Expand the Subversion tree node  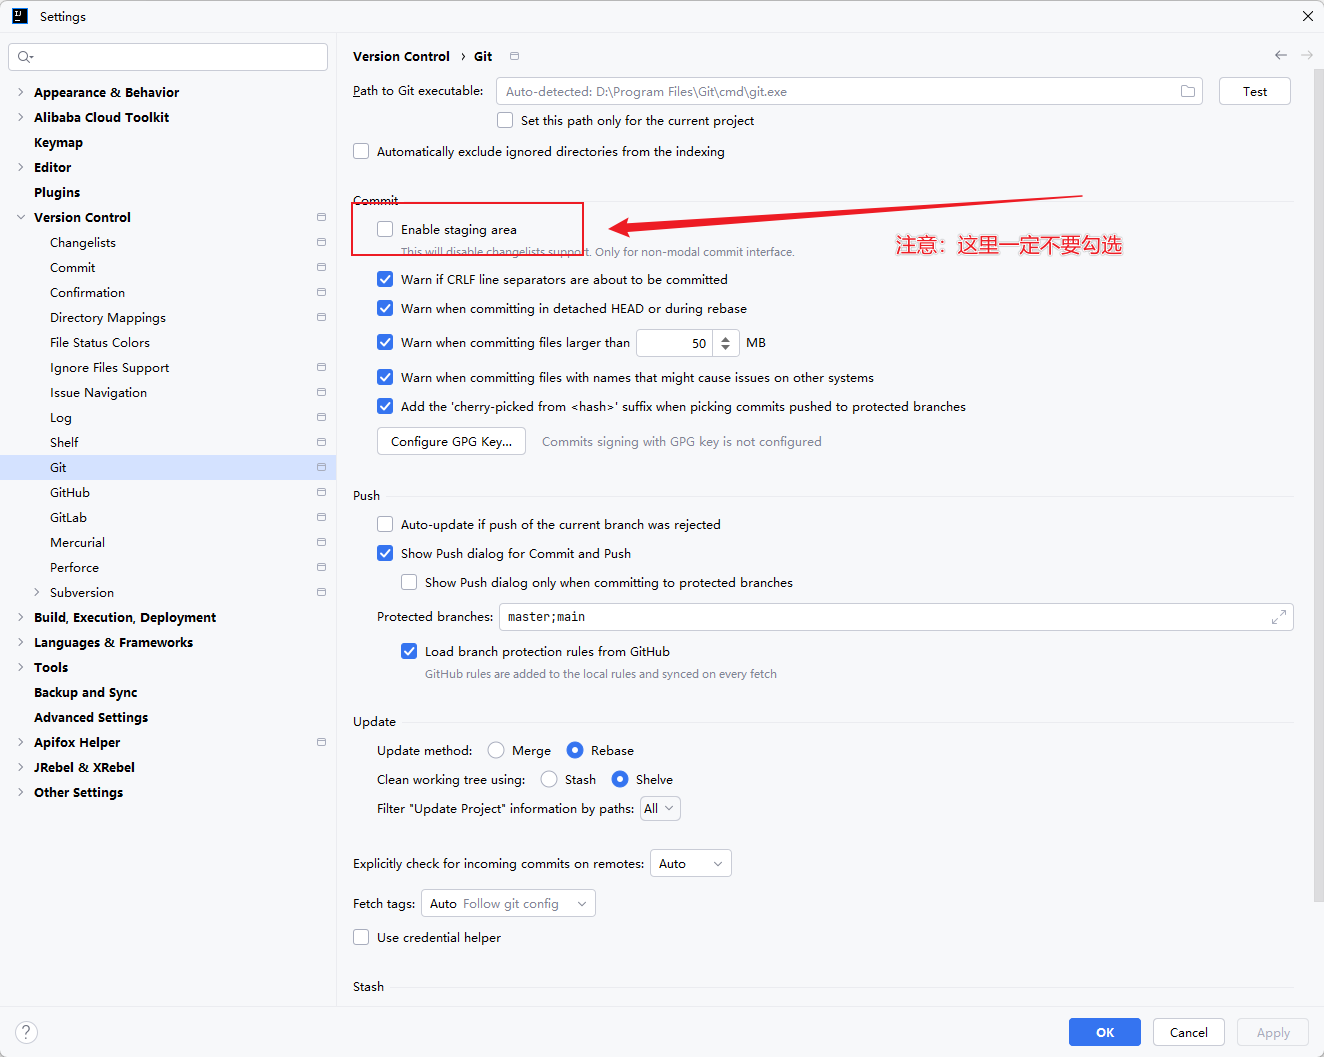coord(37,592)
